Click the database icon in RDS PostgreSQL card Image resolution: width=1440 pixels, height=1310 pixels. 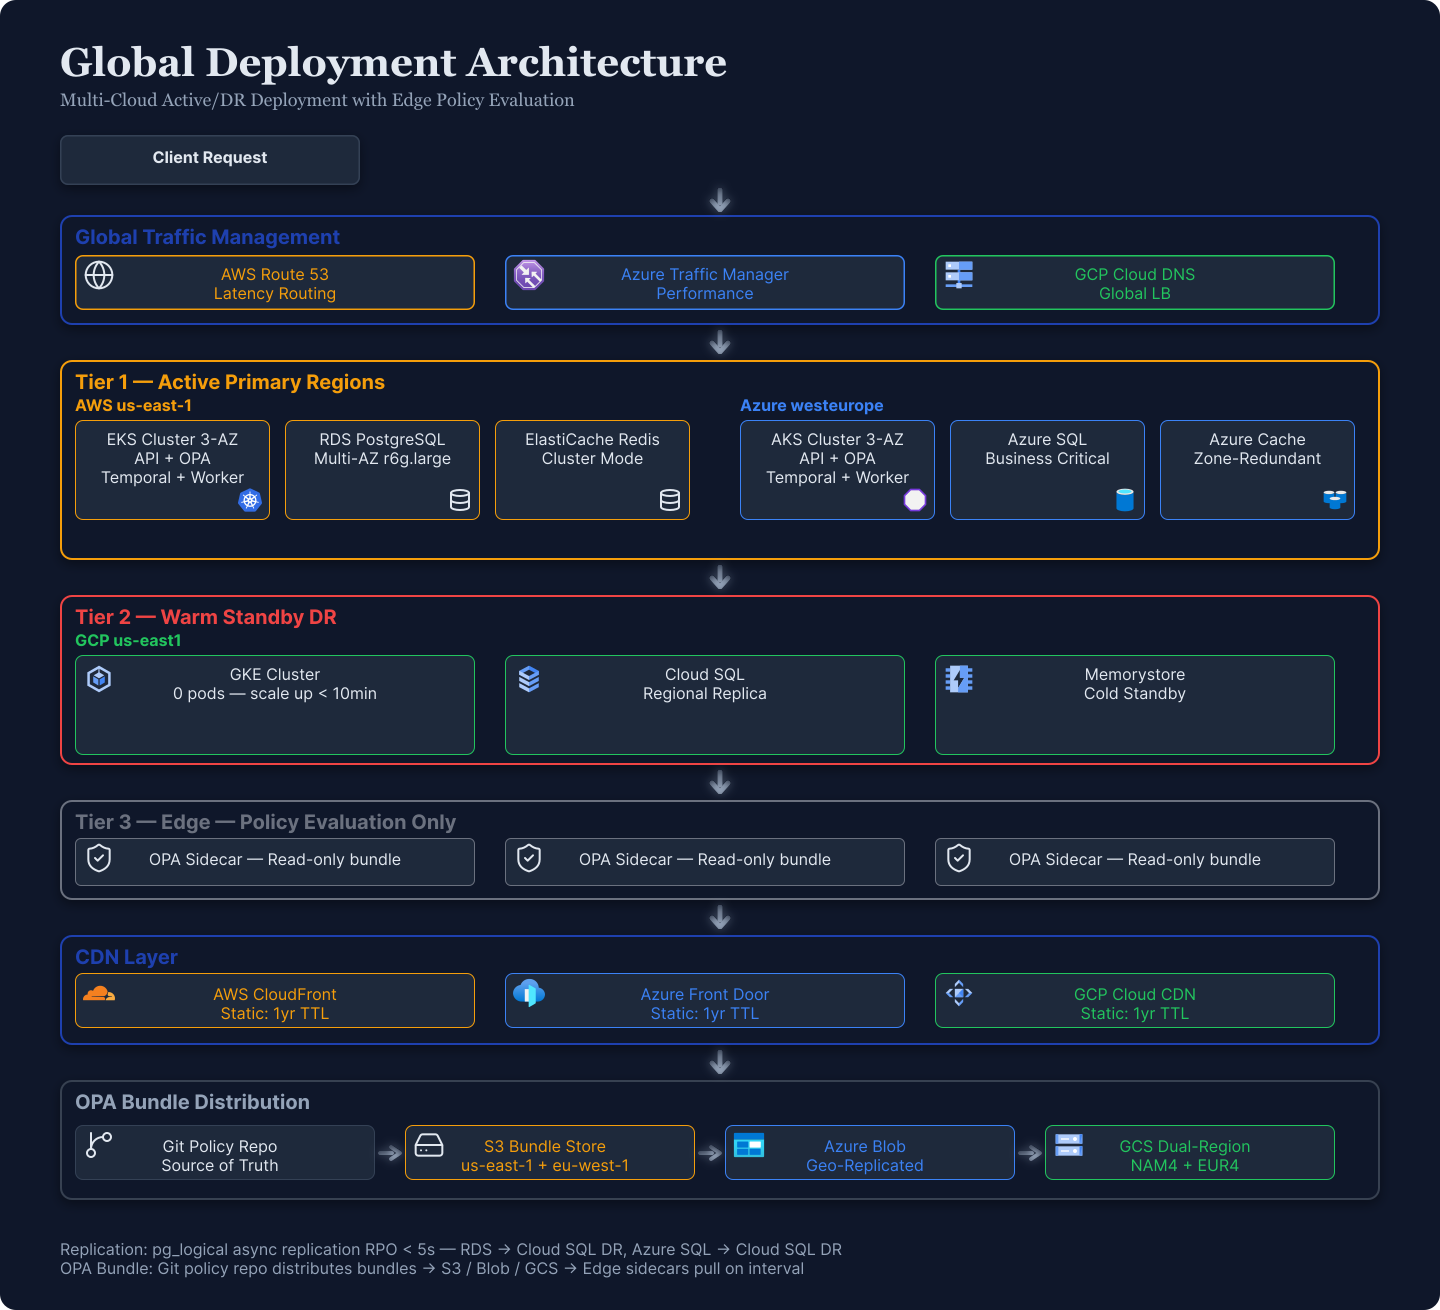click(460, 501)
